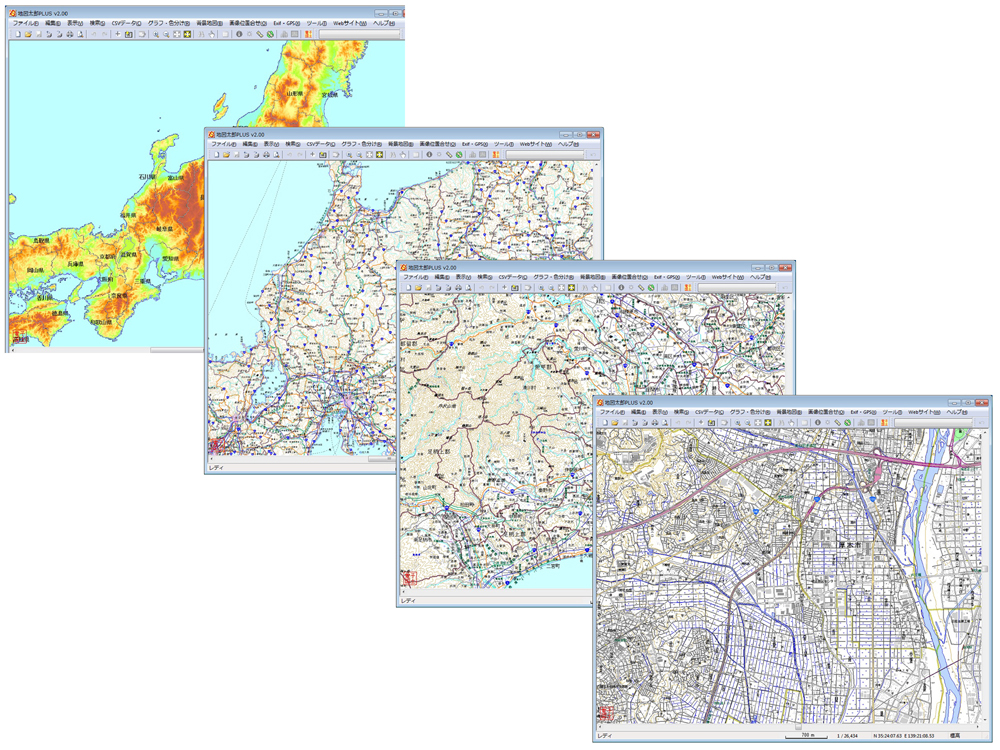
Task: Select the hand pan tool in front city-map window
Action: 791,422
